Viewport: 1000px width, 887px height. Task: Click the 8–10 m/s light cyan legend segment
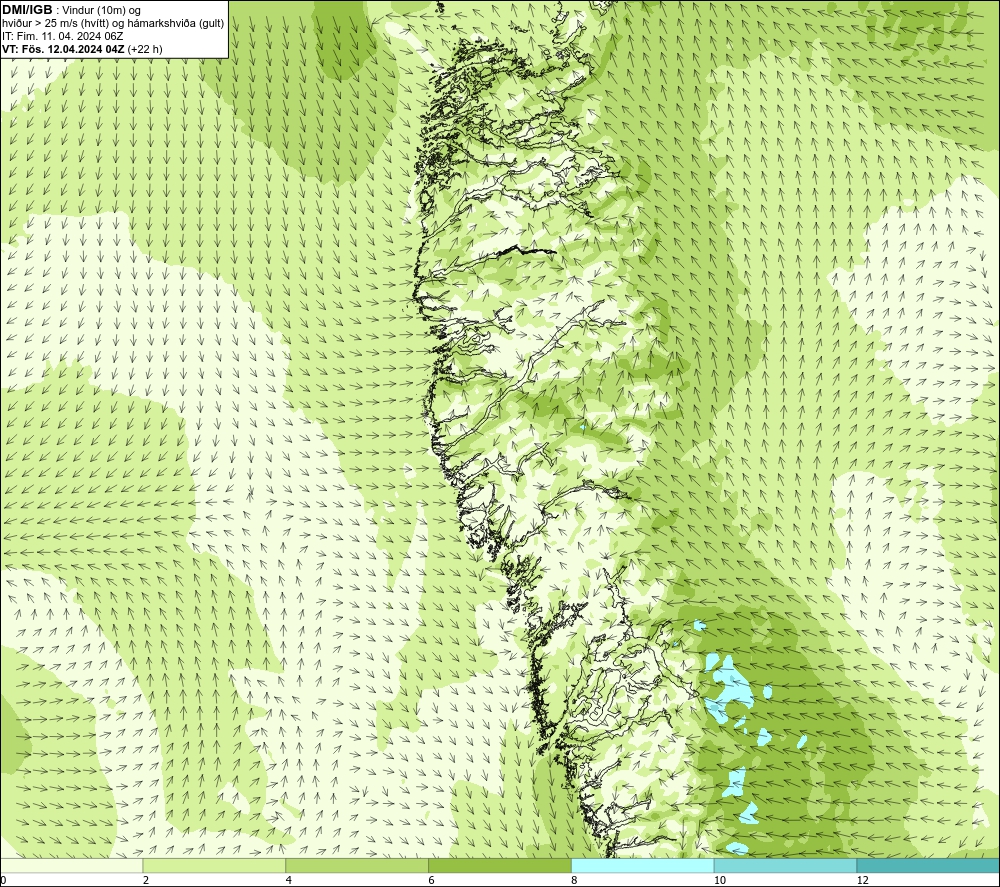pos(643,865)
